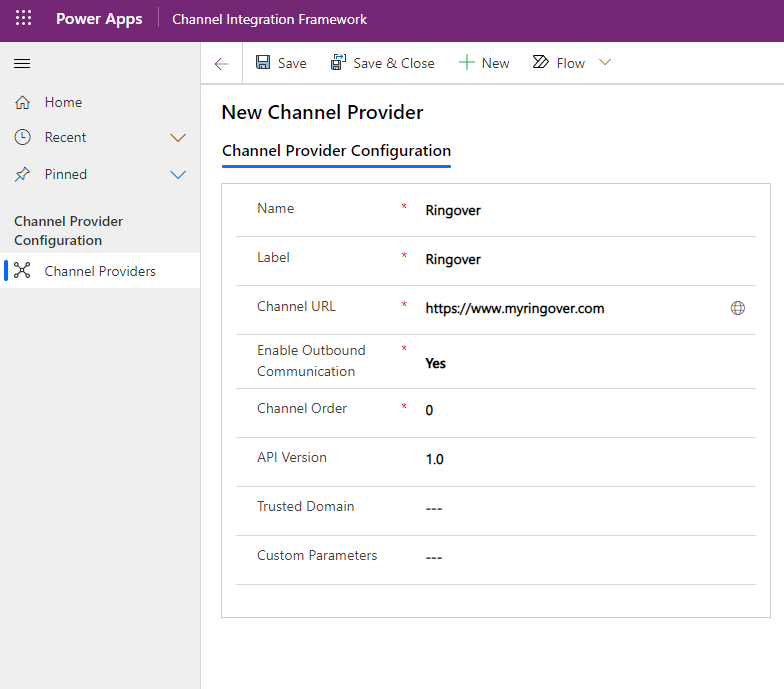Select Channel Providers in sidebar
Screen dimensions: 784x689
pos(100,270)
